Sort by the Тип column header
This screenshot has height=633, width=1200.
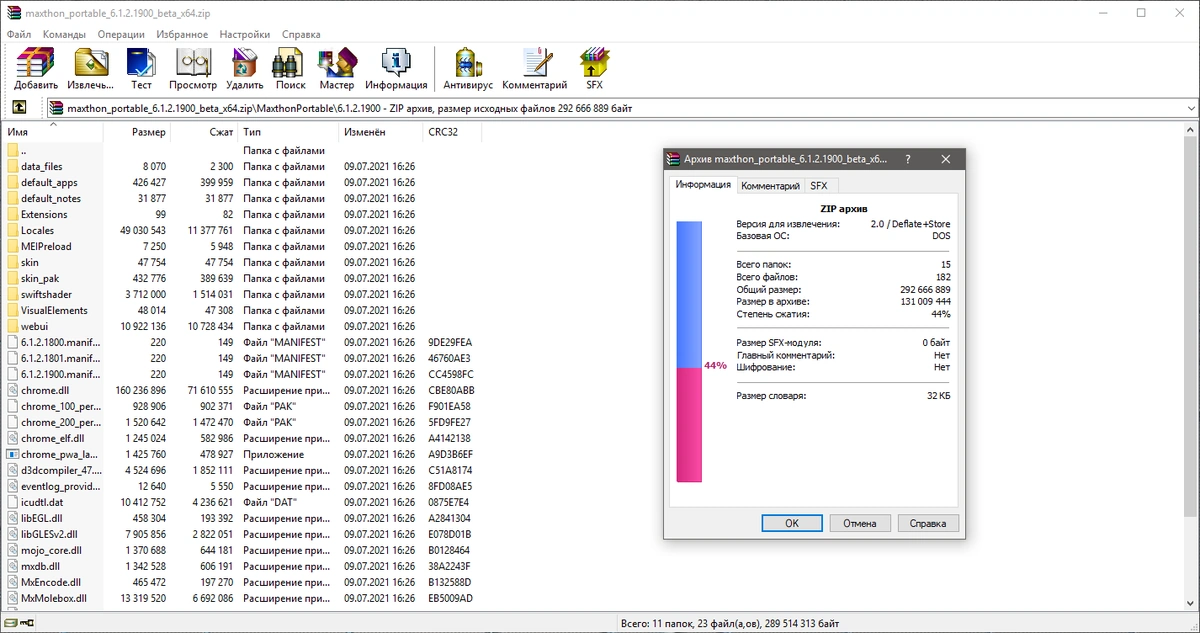tap(289, 132)
